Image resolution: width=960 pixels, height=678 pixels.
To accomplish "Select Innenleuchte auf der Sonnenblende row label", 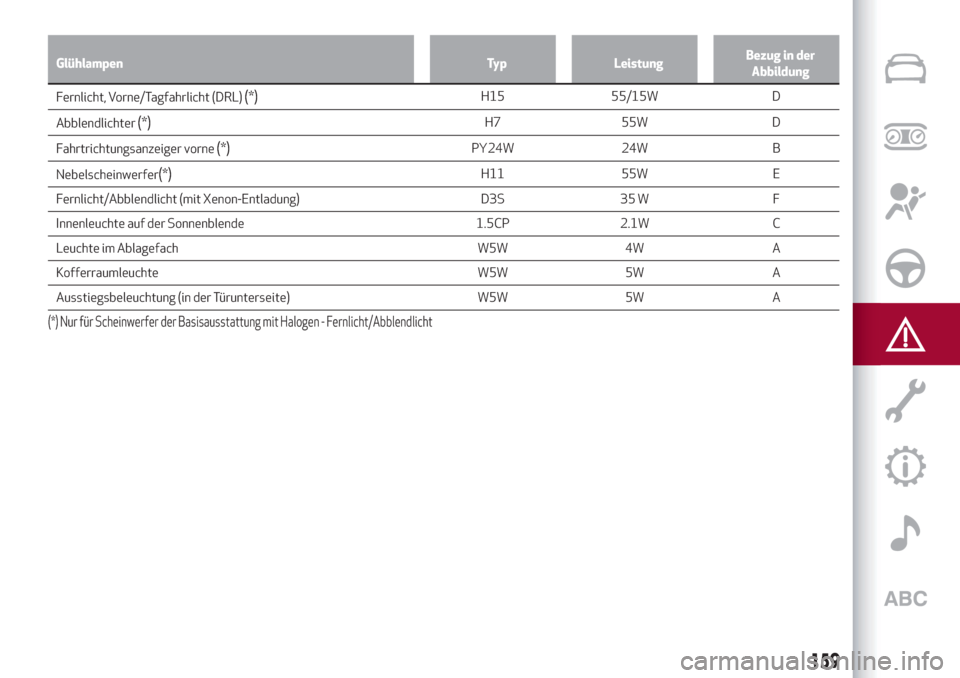I will [x=150, y=224].
